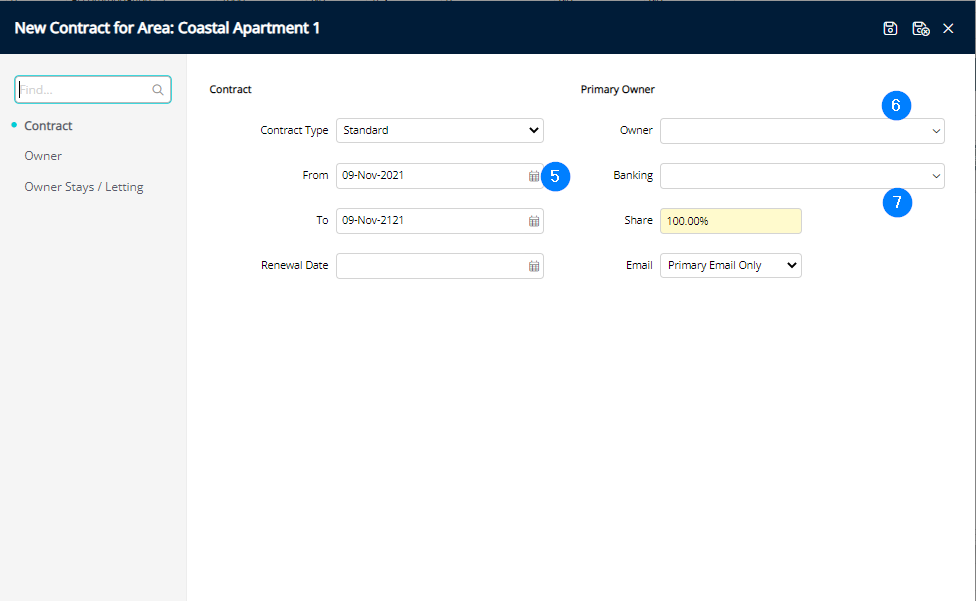Viewport: 976px width, 601px height.
Task: Close the New Contract dialog
Action: [x=949, y=29]
